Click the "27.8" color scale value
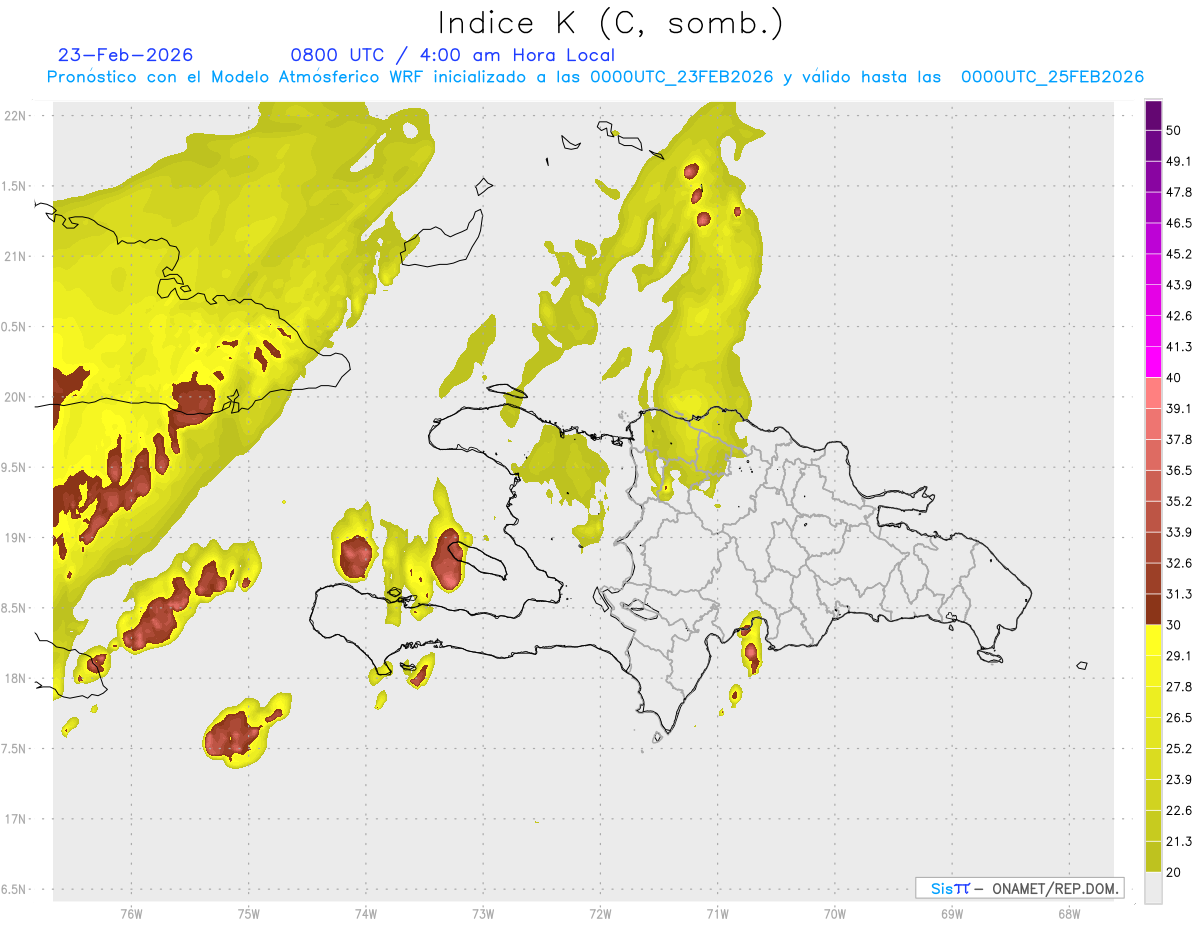Screen dimensions: 1200x927 click(x=1179, y=687)
